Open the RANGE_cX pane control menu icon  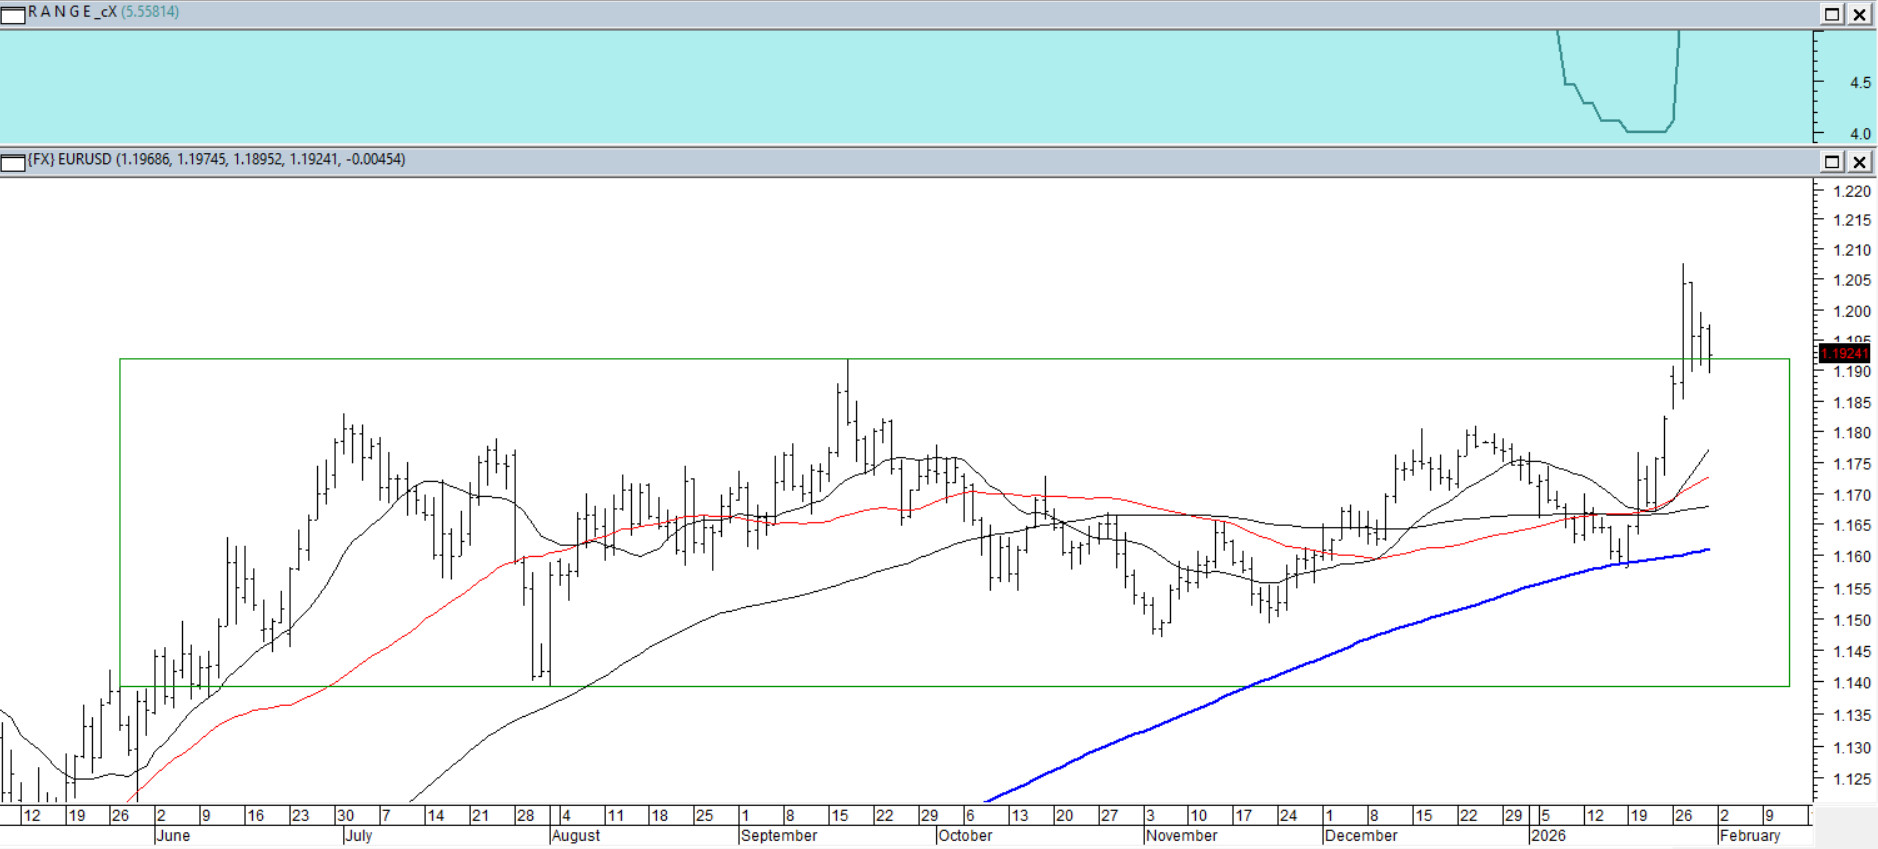(x=13, y=15)
